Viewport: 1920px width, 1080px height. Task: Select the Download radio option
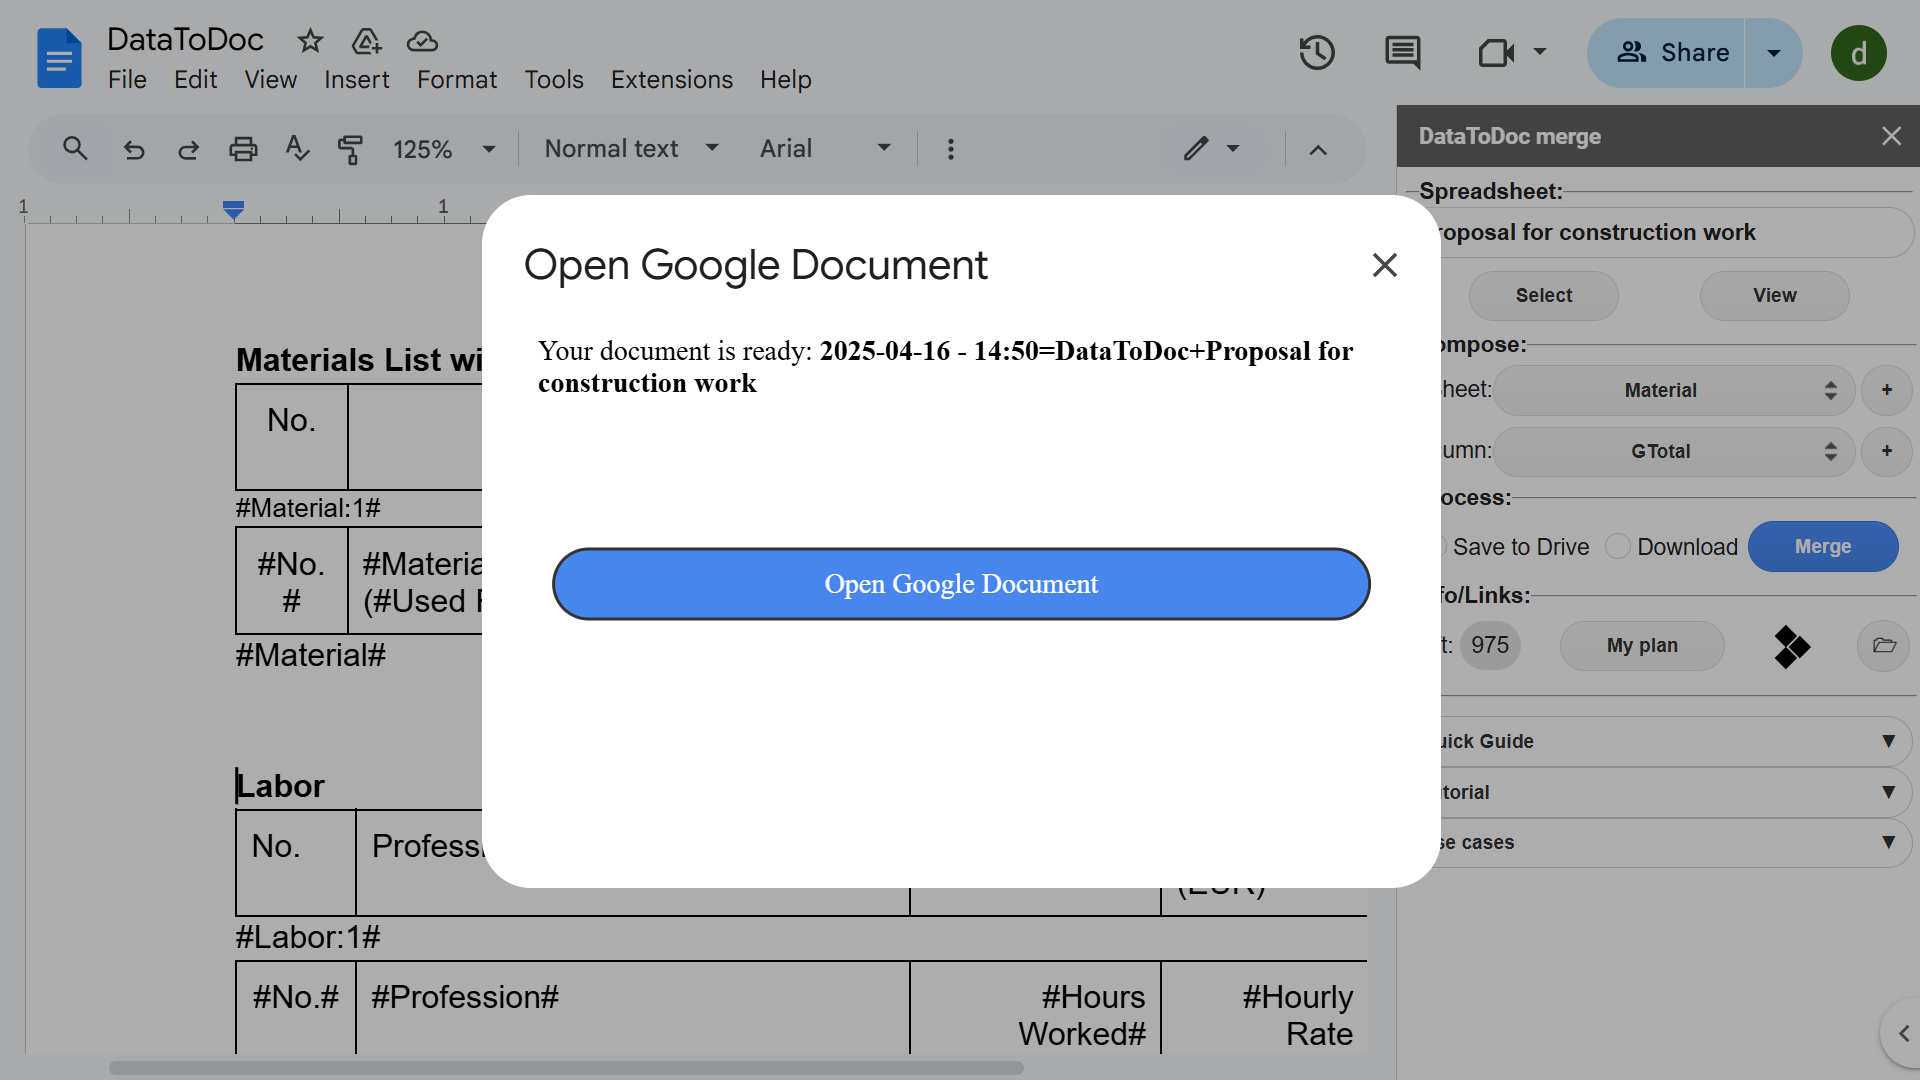click(x=1617, y=547)
